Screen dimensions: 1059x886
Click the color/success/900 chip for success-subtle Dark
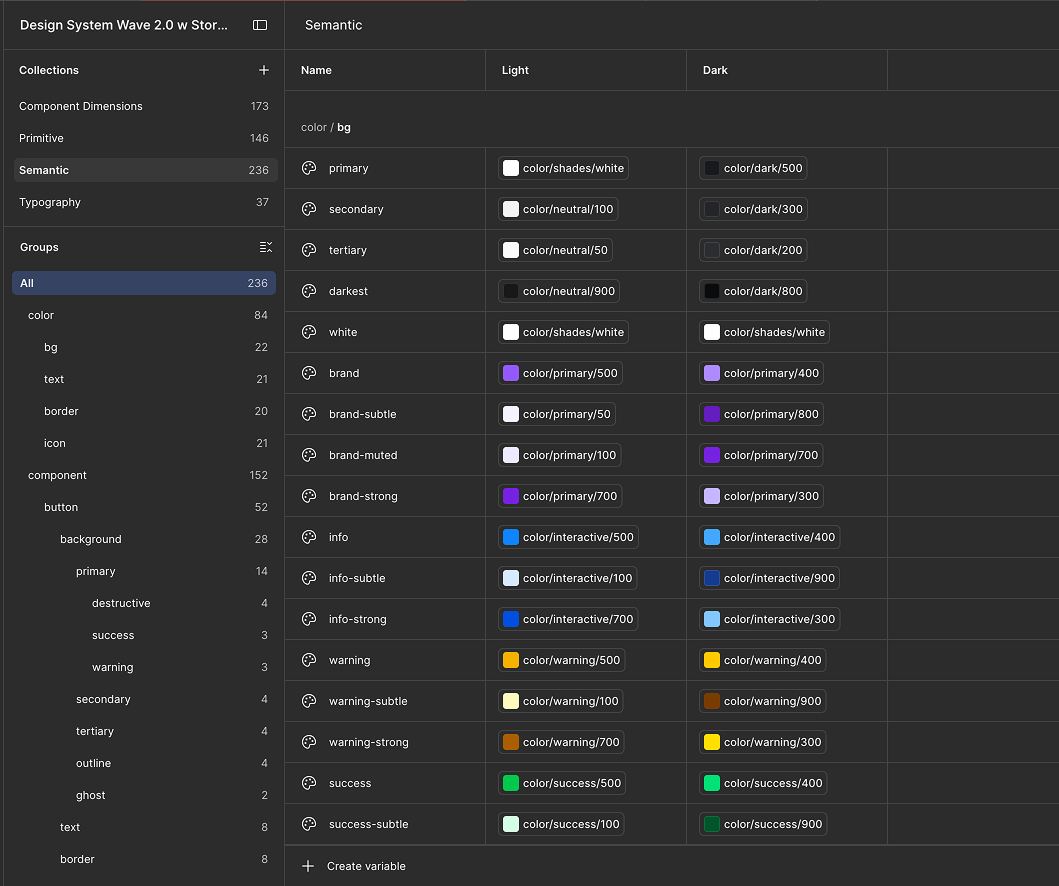[x=763, y=824]
